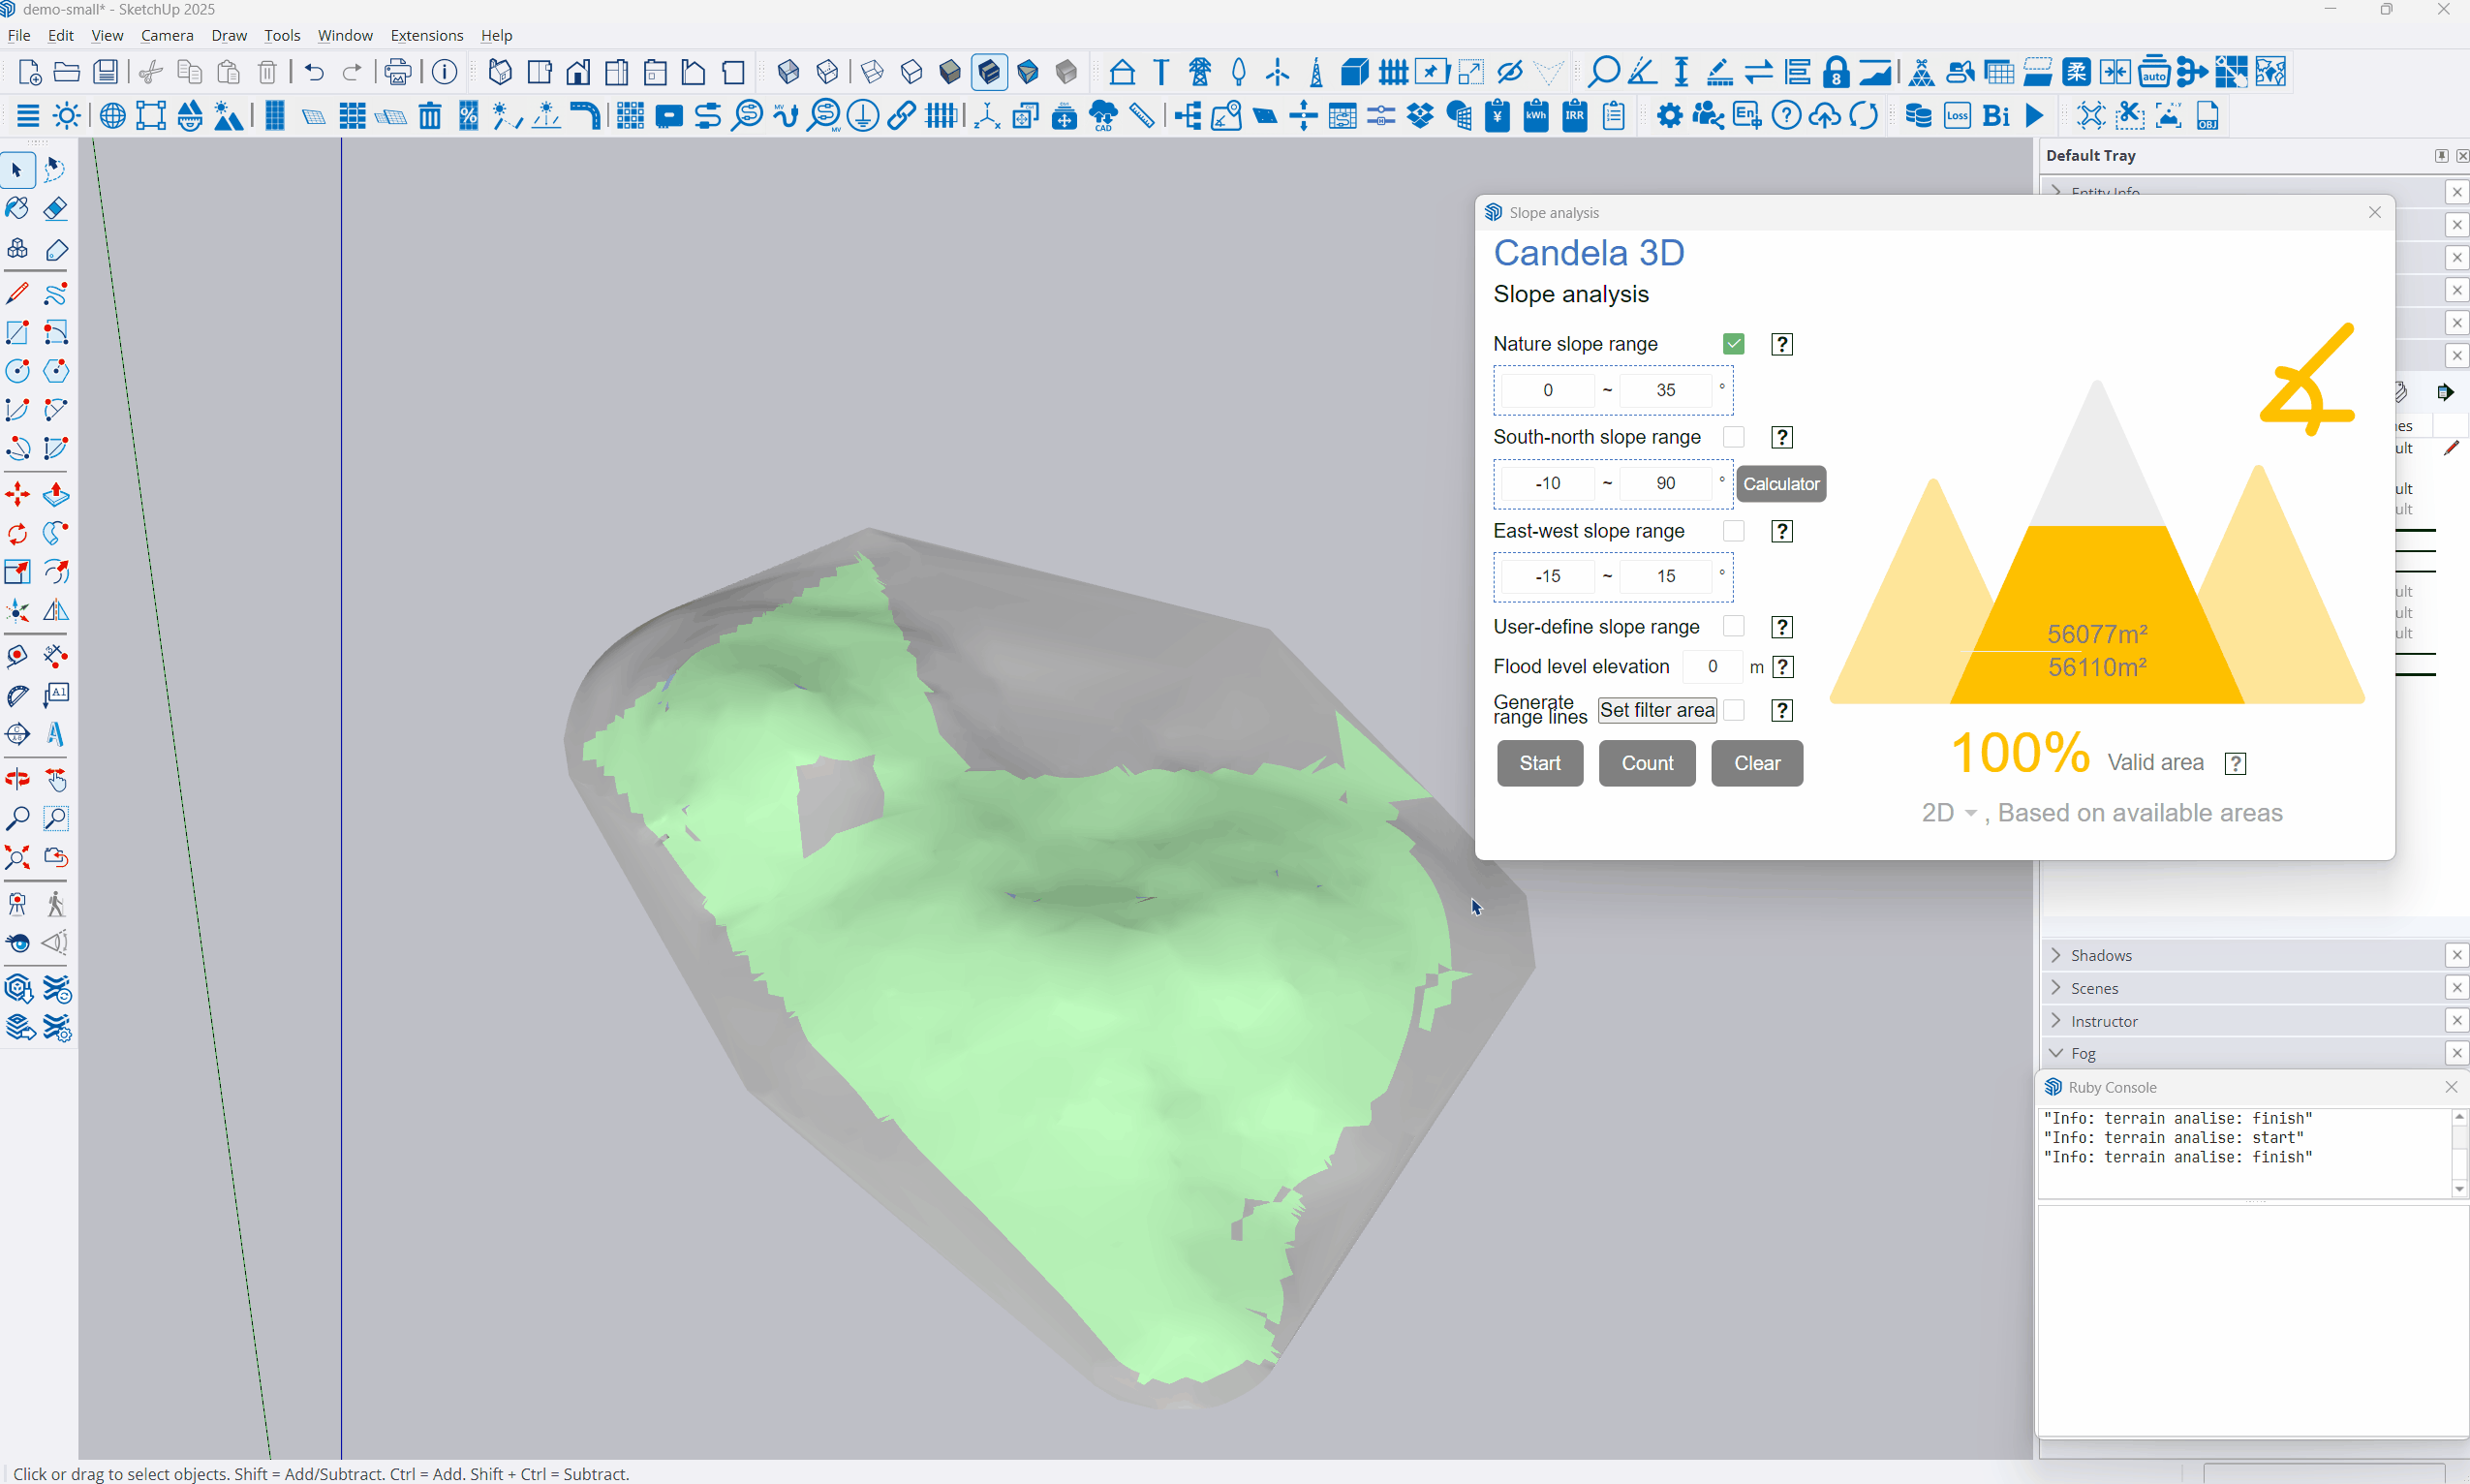
Task: Open the gear settings icon in second toolbar
Action: click(1669, 116)
